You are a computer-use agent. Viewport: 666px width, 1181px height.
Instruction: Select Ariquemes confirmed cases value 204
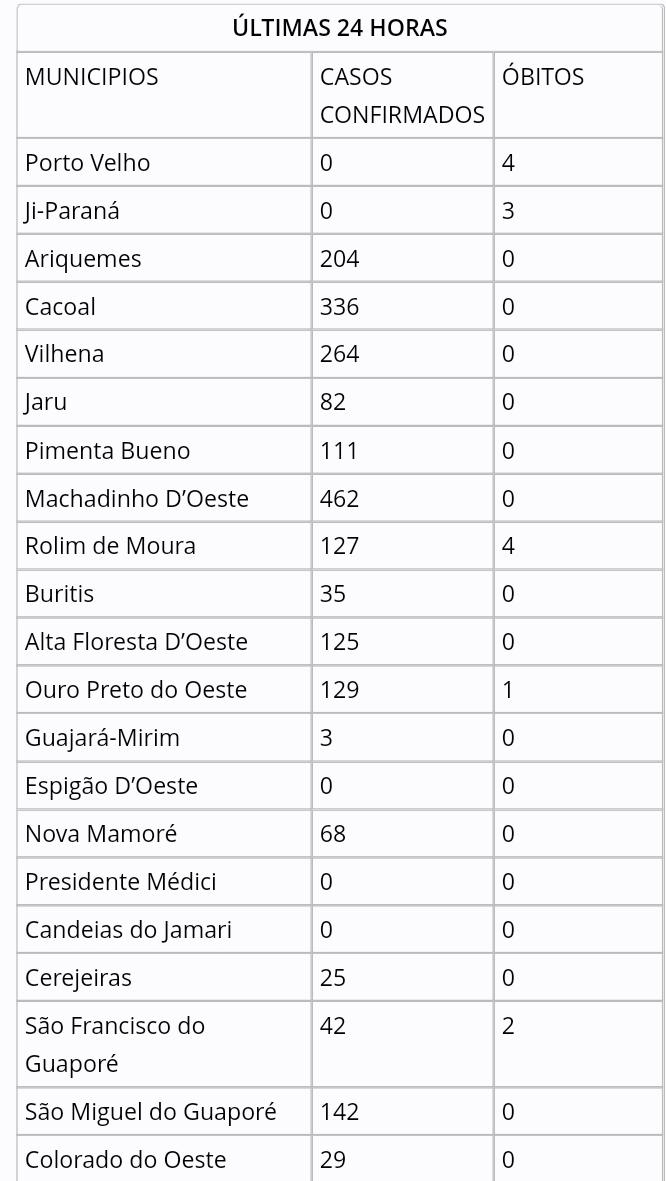click(x=340, y=259)
